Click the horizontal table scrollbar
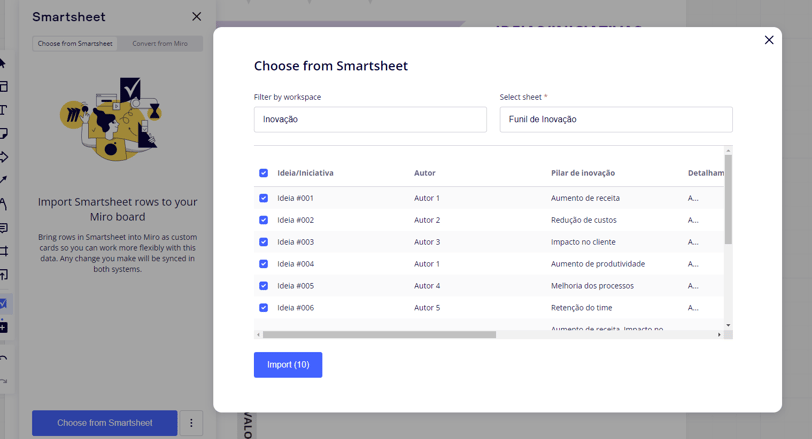This screenshot has width=812, height=439. coord(380,335)
